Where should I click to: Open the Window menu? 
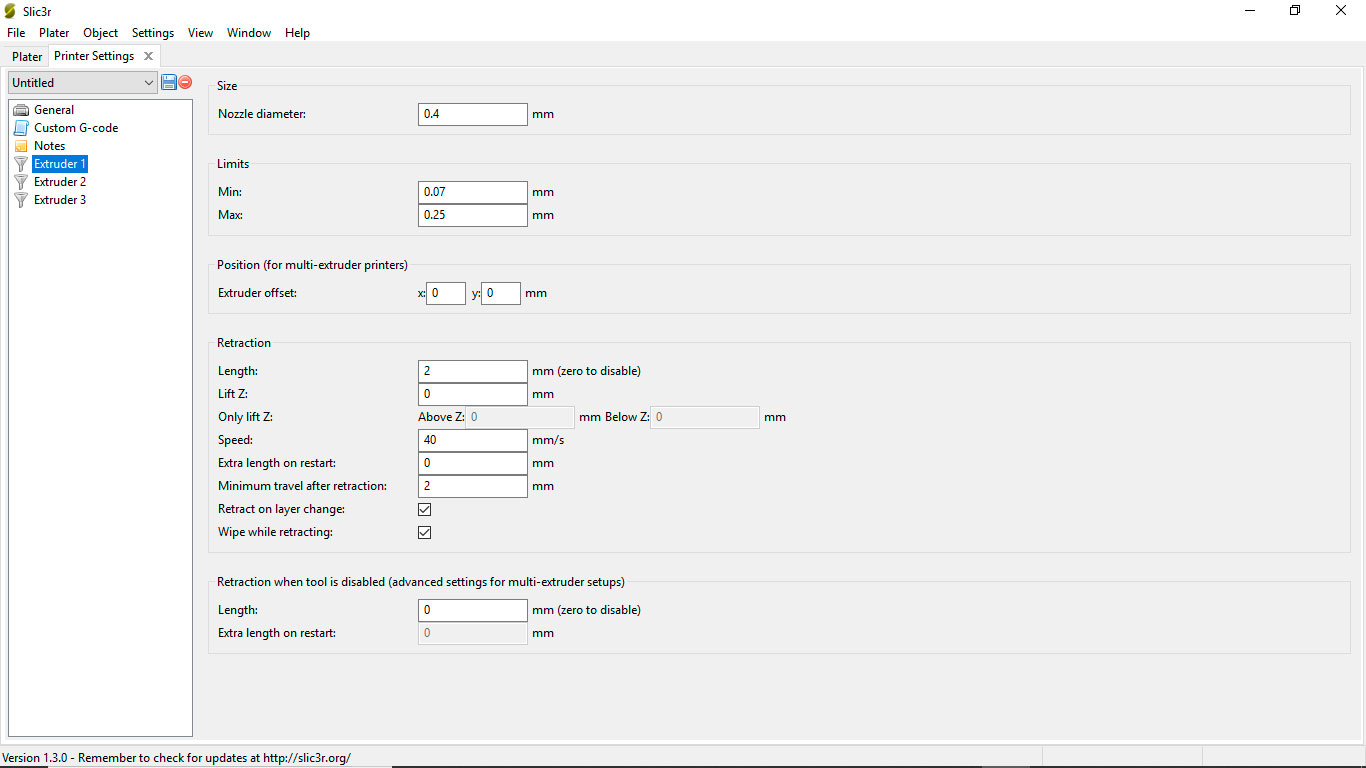249,33
